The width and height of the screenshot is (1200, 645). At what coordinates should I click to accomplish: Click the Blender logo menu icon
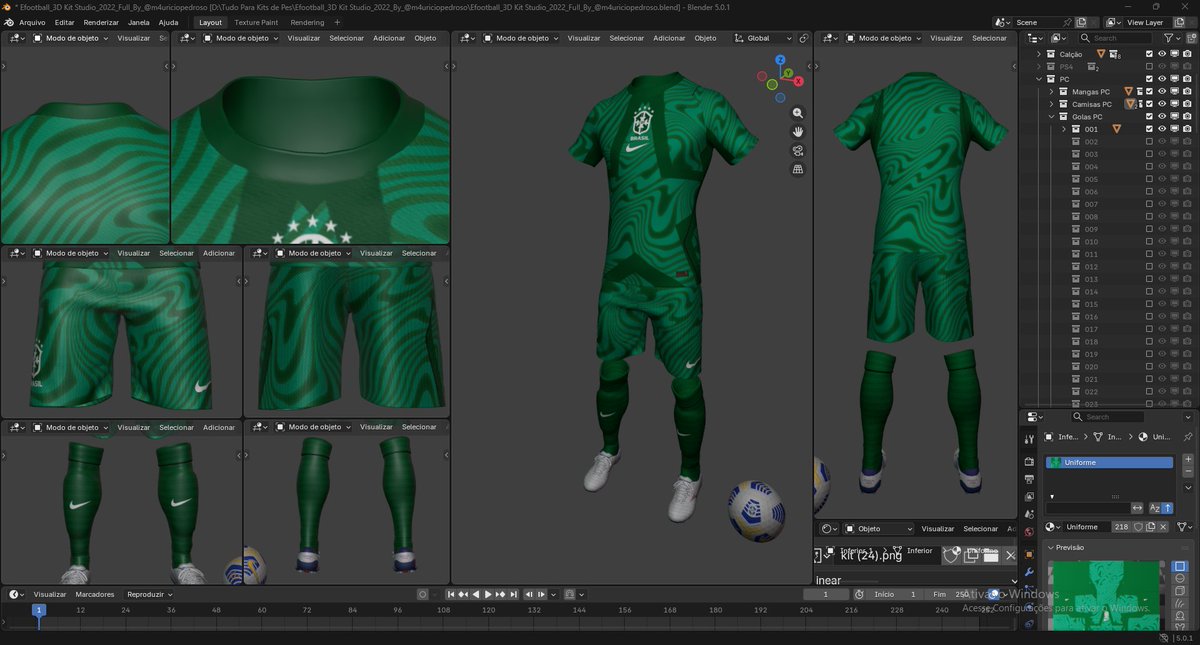[x=8, y=22]
